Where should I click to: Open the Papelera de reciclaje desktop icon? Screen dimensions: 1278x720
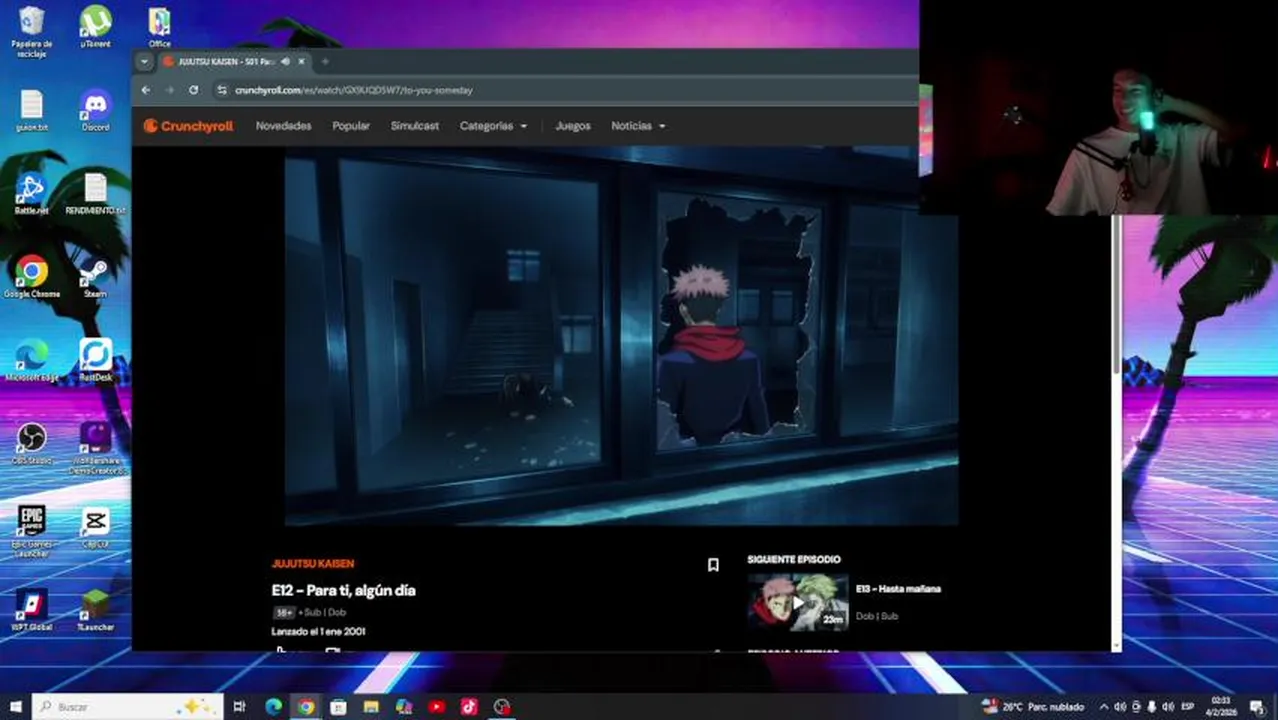click(32, 32)
